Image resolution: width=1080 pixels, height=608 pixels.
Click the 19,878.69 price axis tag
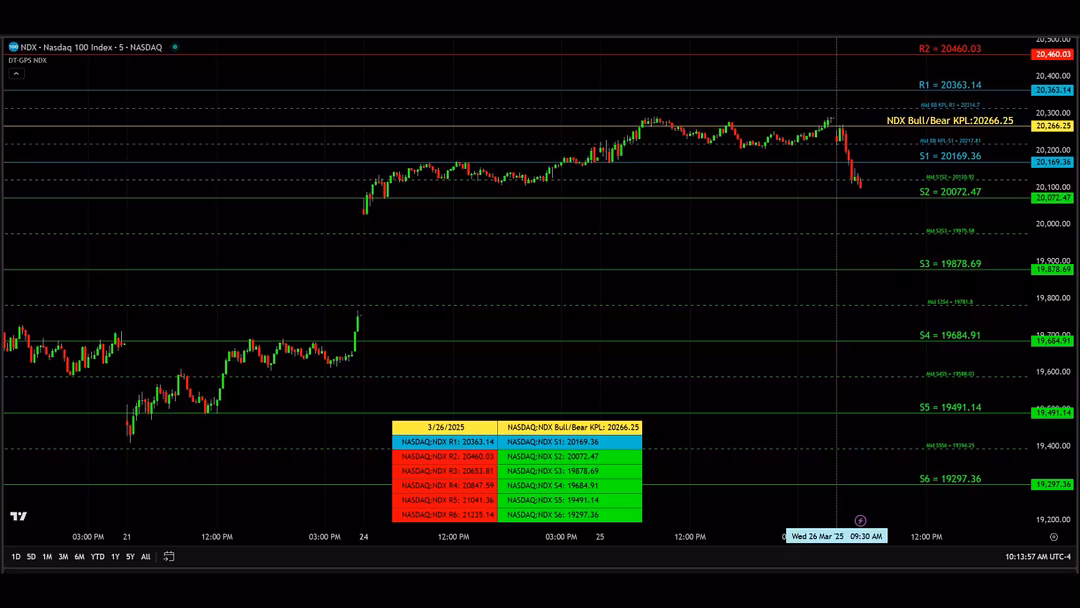pos(1052,269)
